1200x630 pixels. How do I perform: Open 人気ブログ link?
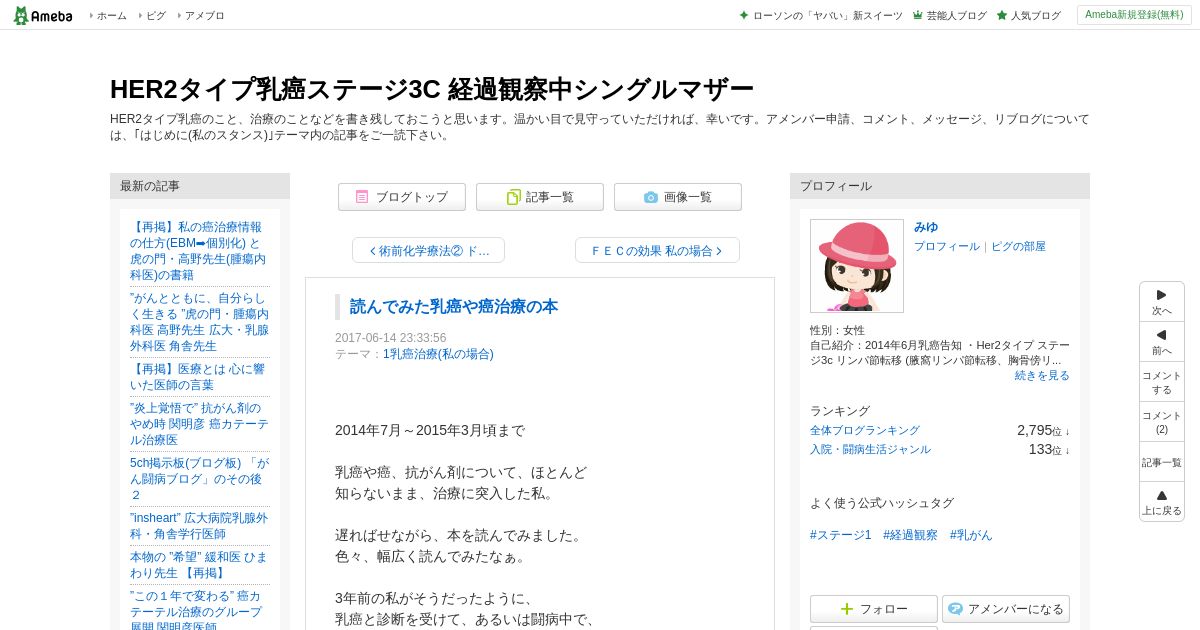click(x=1035, y=15)
